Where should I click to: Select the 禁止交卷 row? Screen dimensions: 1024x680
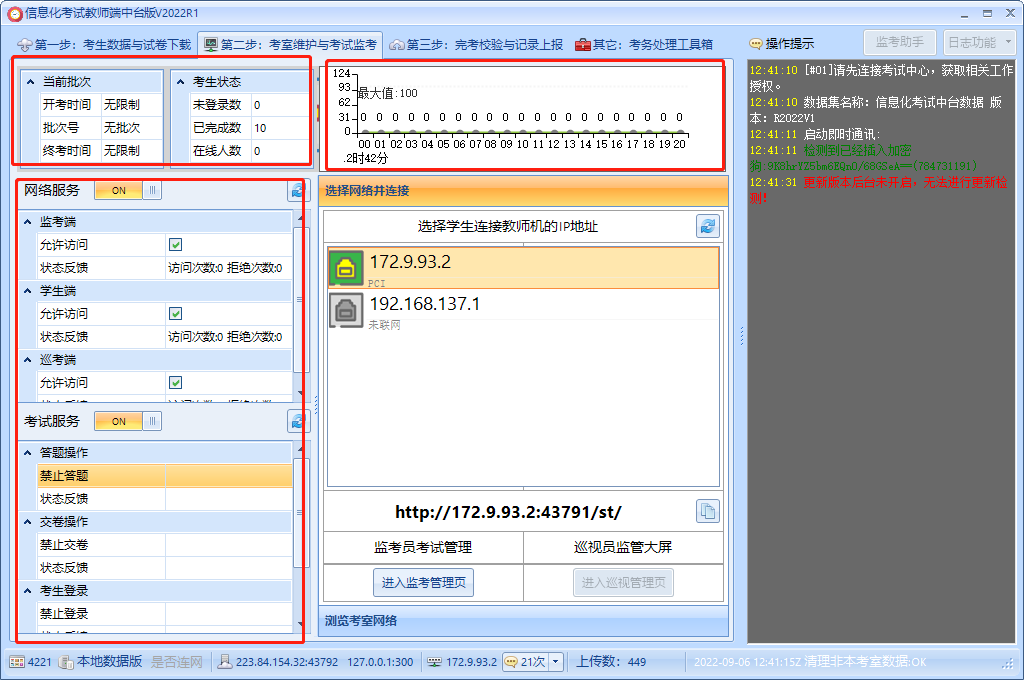(165, 545)
